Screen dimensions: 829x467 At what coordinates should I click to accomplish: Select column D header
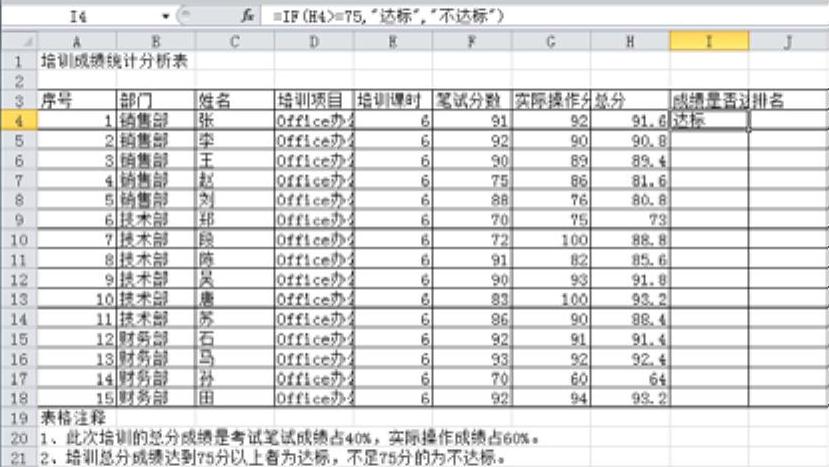click(x=314, y=41)
